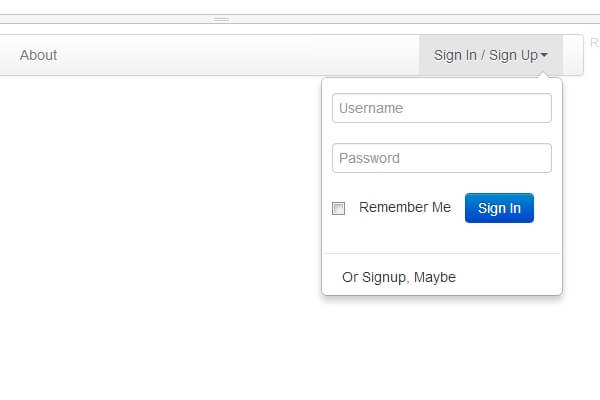Submit login with the Sign In button
Image resolution: width=600 pixels, height=400 pixels.
tap(499, 208)
